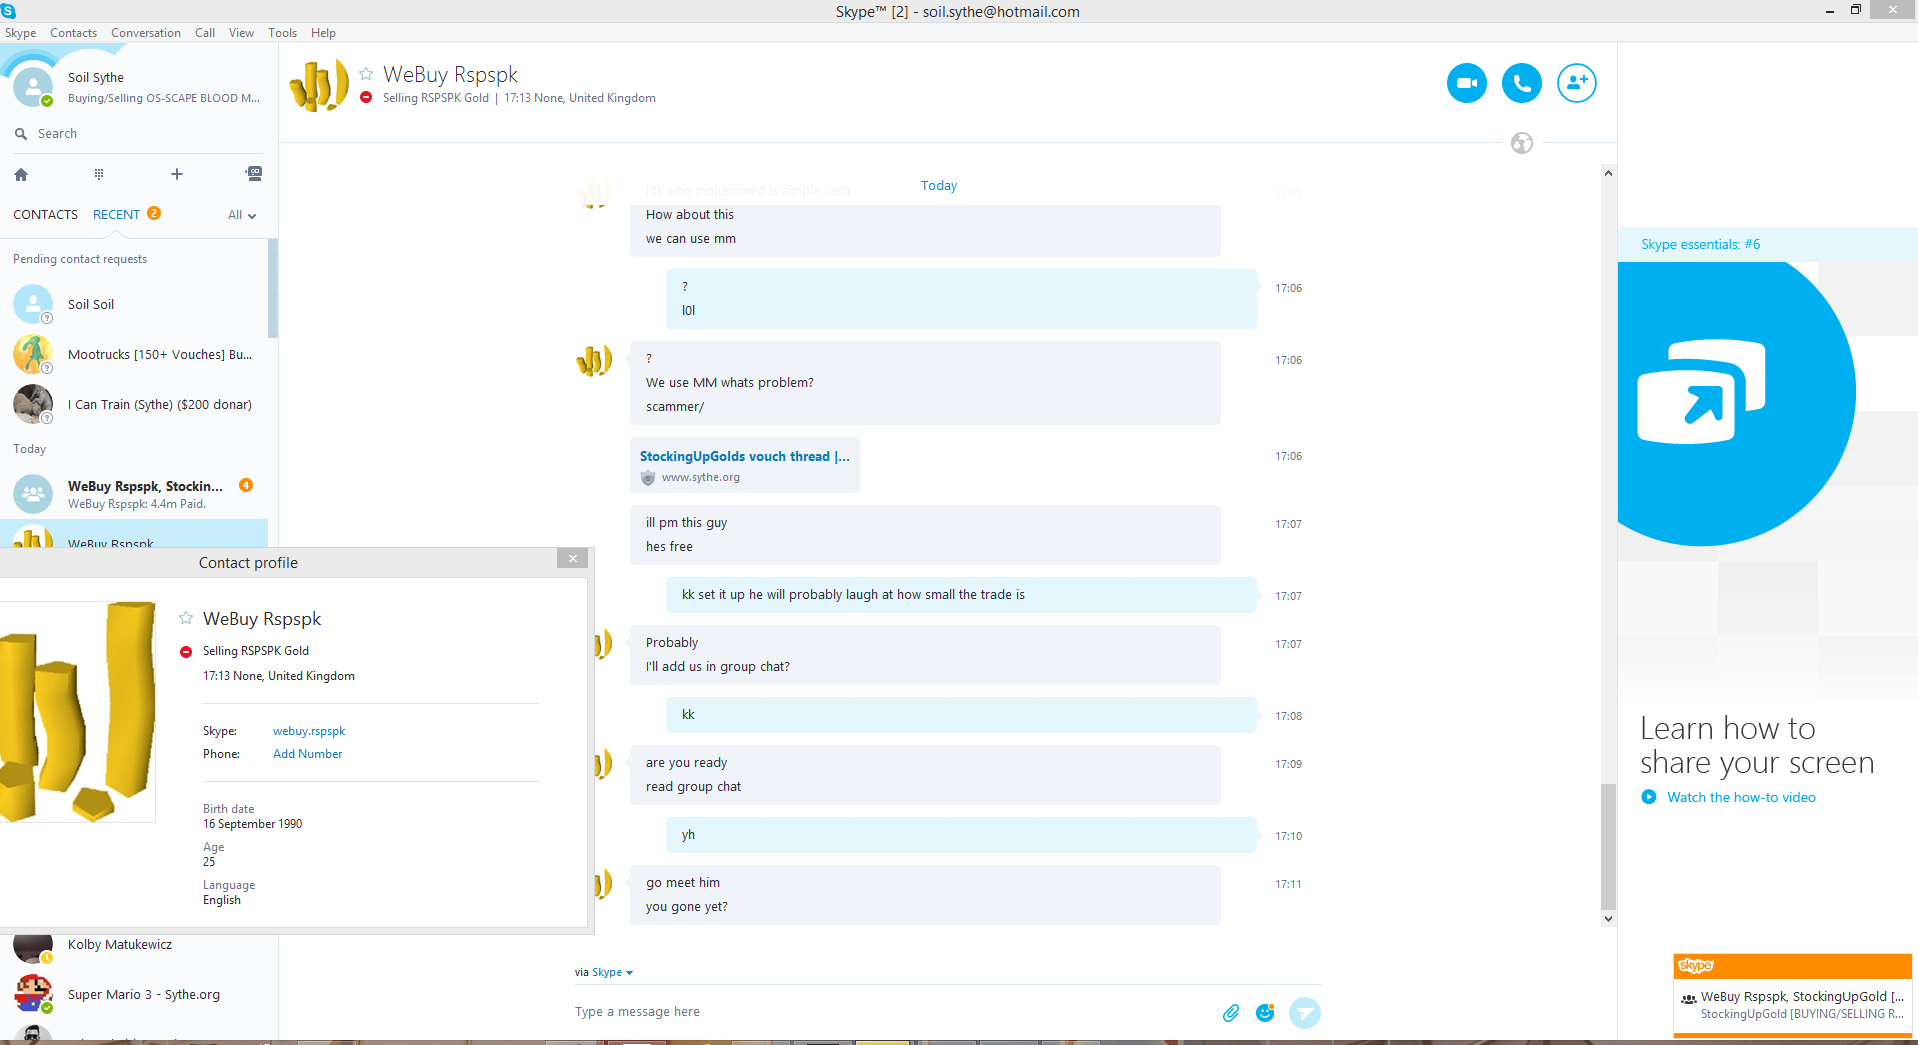Image resolution: width=1918 pixels, height=1045 pixels.
Task: Click the 'read group chat' message
Action: click(693, 787)
